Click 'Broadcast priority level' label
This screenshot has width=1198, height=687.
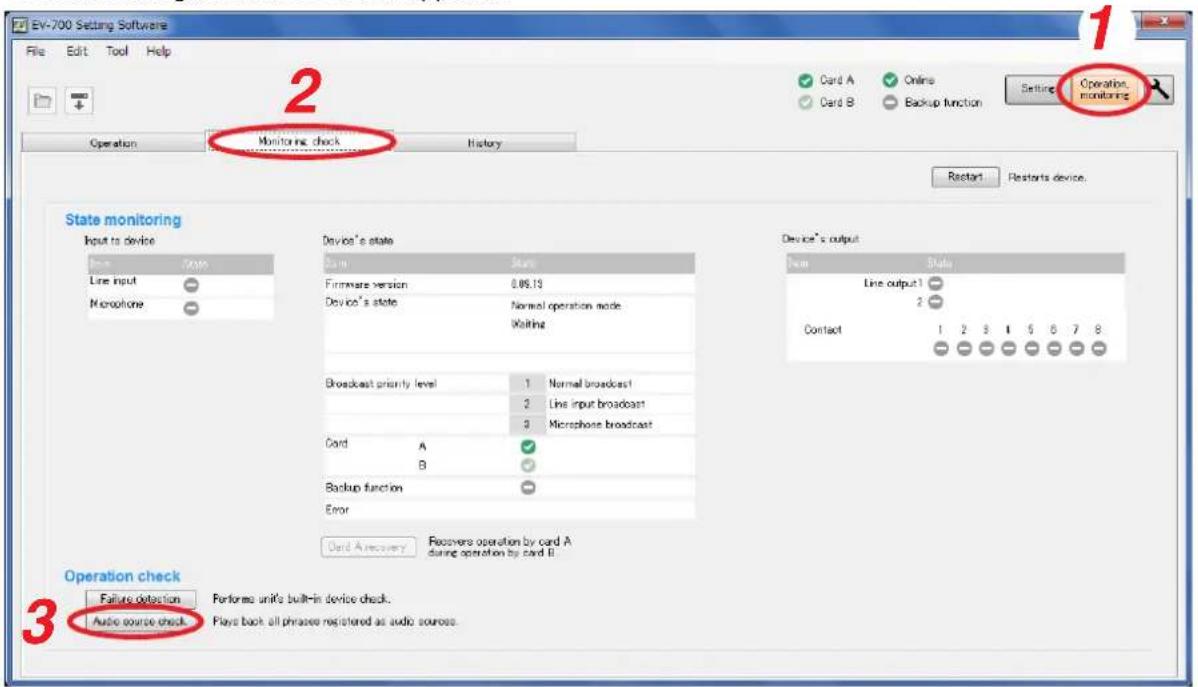pyautogui.click(x=380, y=384)
